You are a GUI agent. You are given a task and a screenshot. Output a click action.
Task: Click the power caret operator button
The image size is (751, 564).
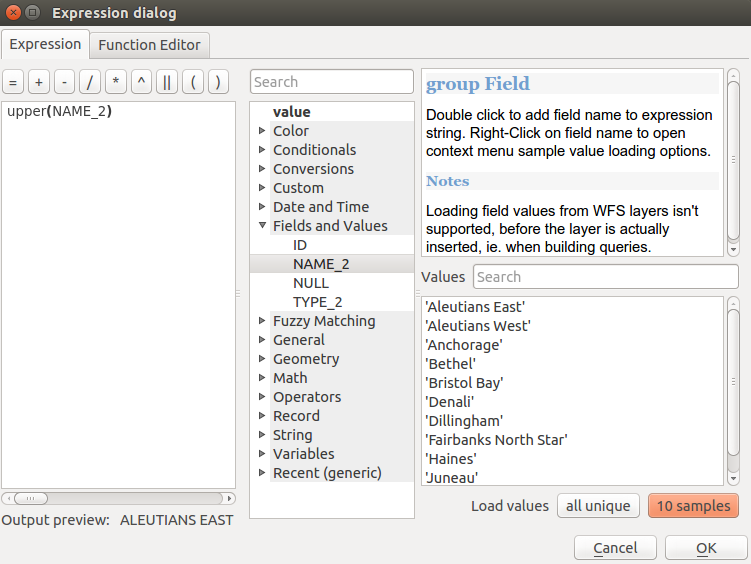tap(141, 82)
